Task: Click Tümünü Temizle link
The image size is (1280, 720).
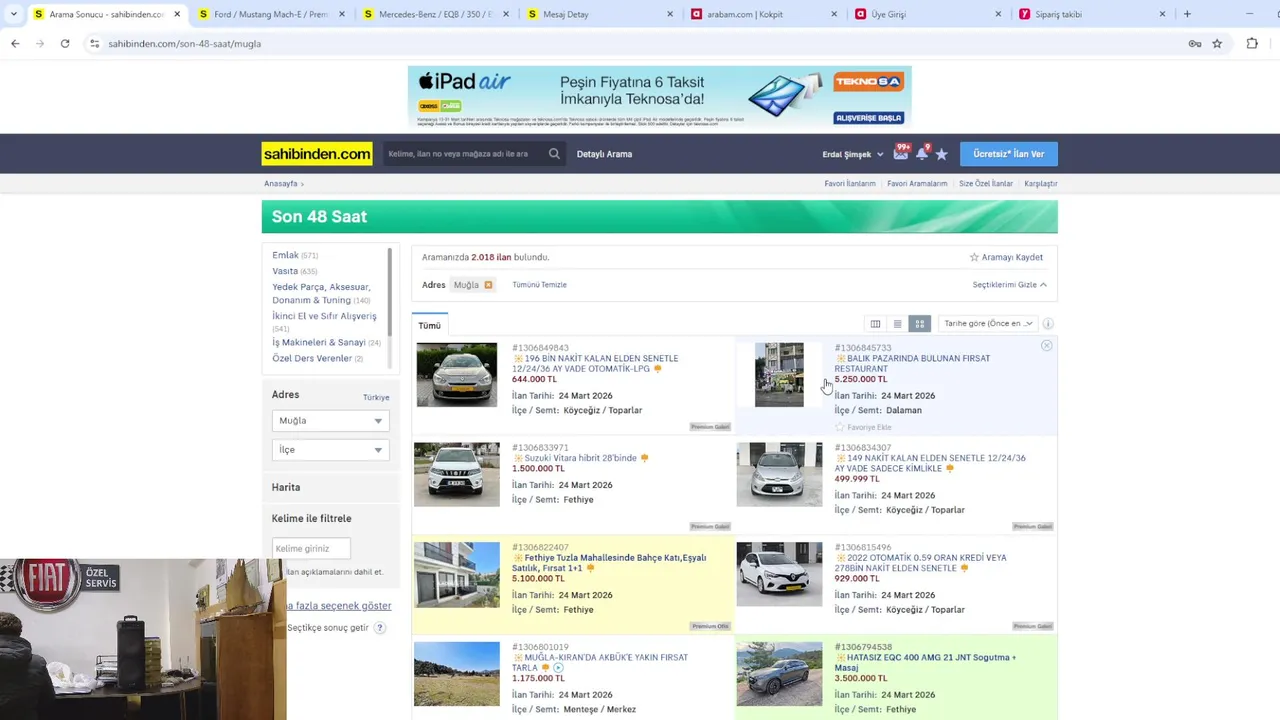Action: coord(540,285)
